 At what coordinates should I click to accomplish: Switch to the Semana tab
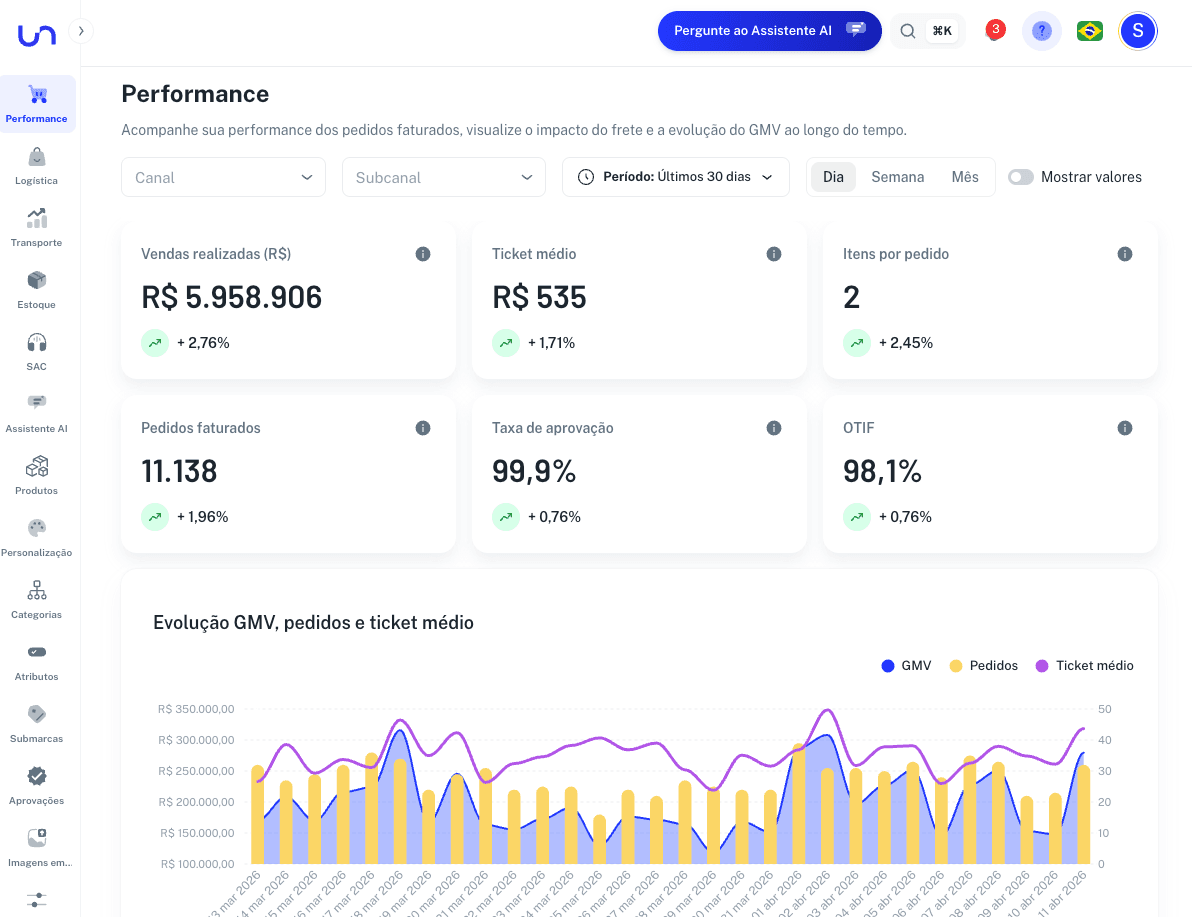pyautogui.click(x=897, y=177)
